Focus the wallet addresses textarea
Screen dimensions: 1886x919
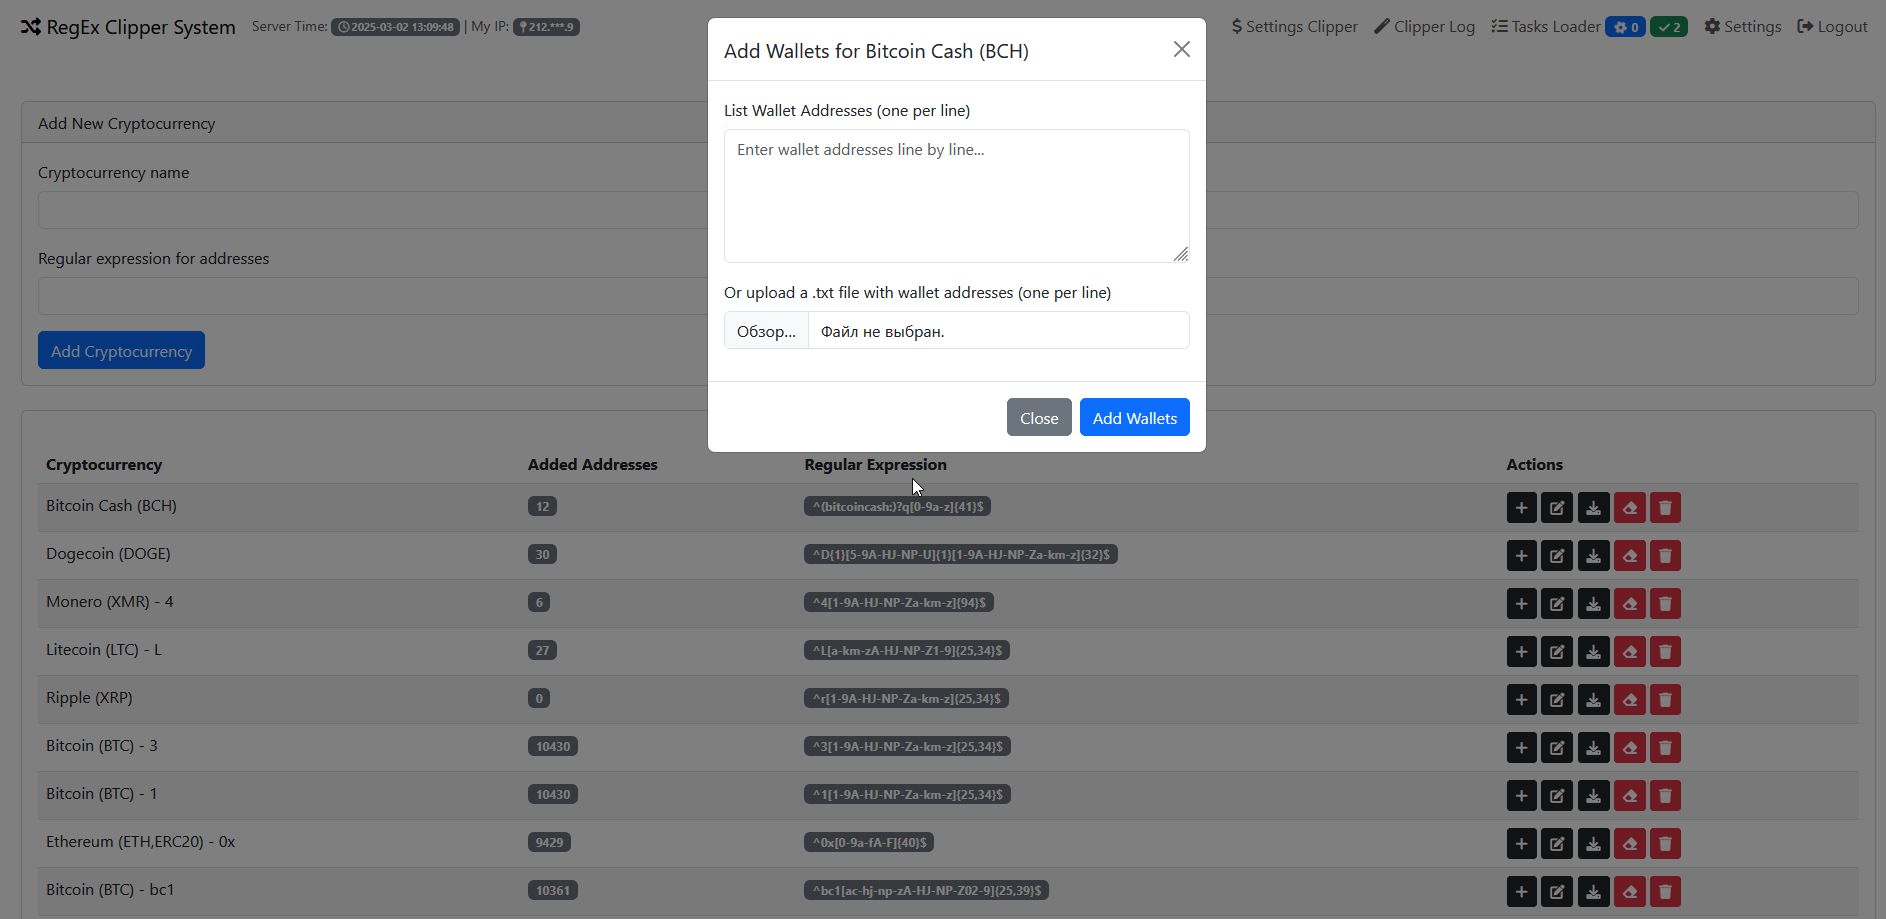click(x=956, y=196)
